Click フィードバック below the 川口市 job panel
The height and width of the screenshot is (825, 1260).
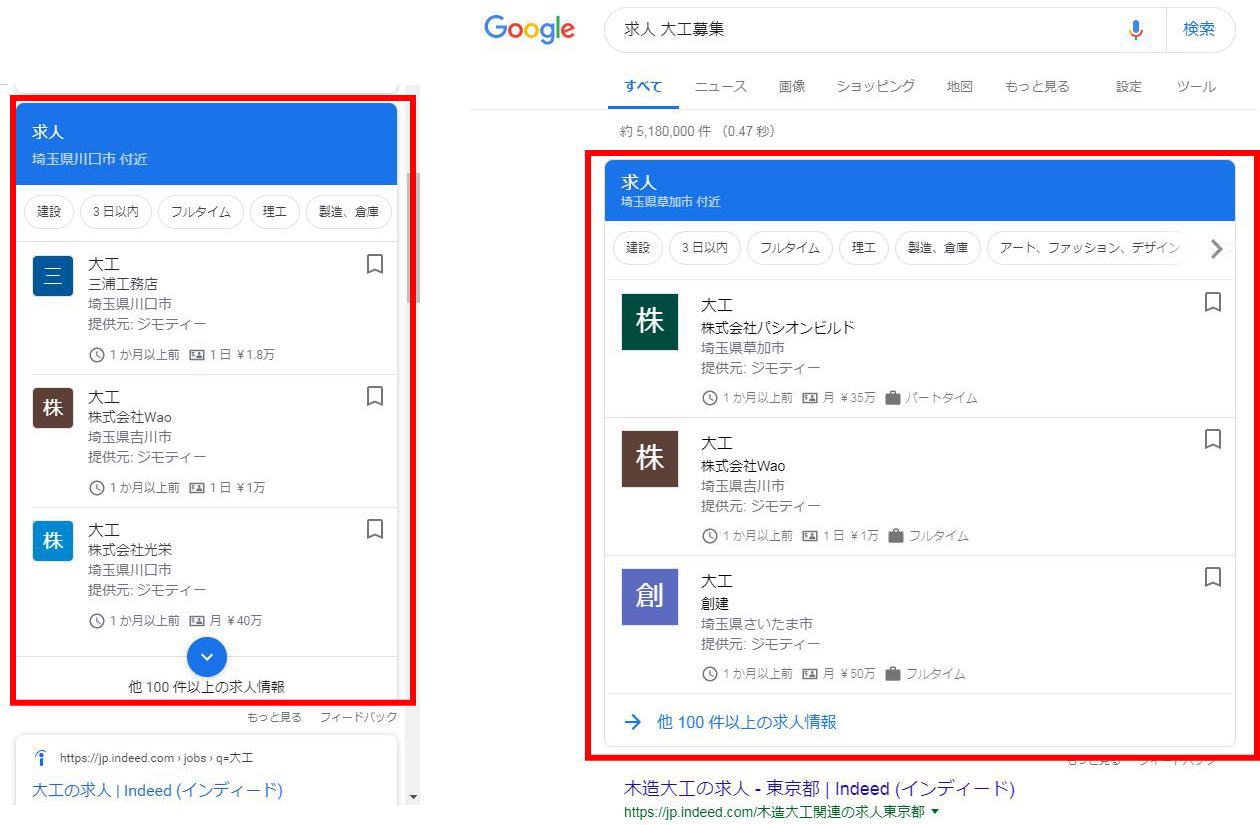(358, 717)
